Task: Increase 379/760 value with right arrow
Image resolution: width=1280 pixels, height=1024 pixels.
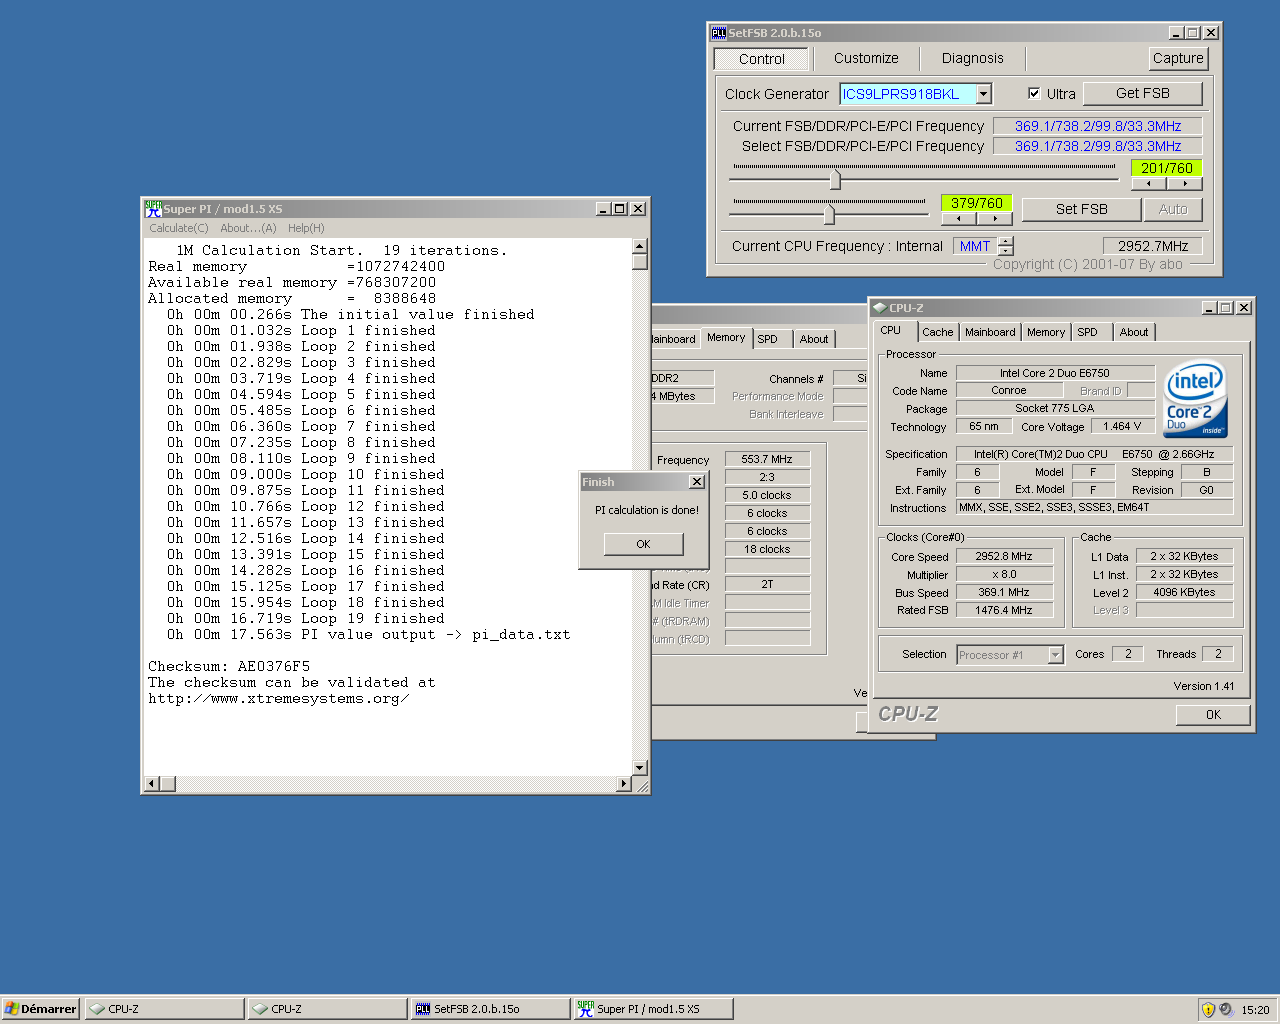Action: (x=995, y=219)
